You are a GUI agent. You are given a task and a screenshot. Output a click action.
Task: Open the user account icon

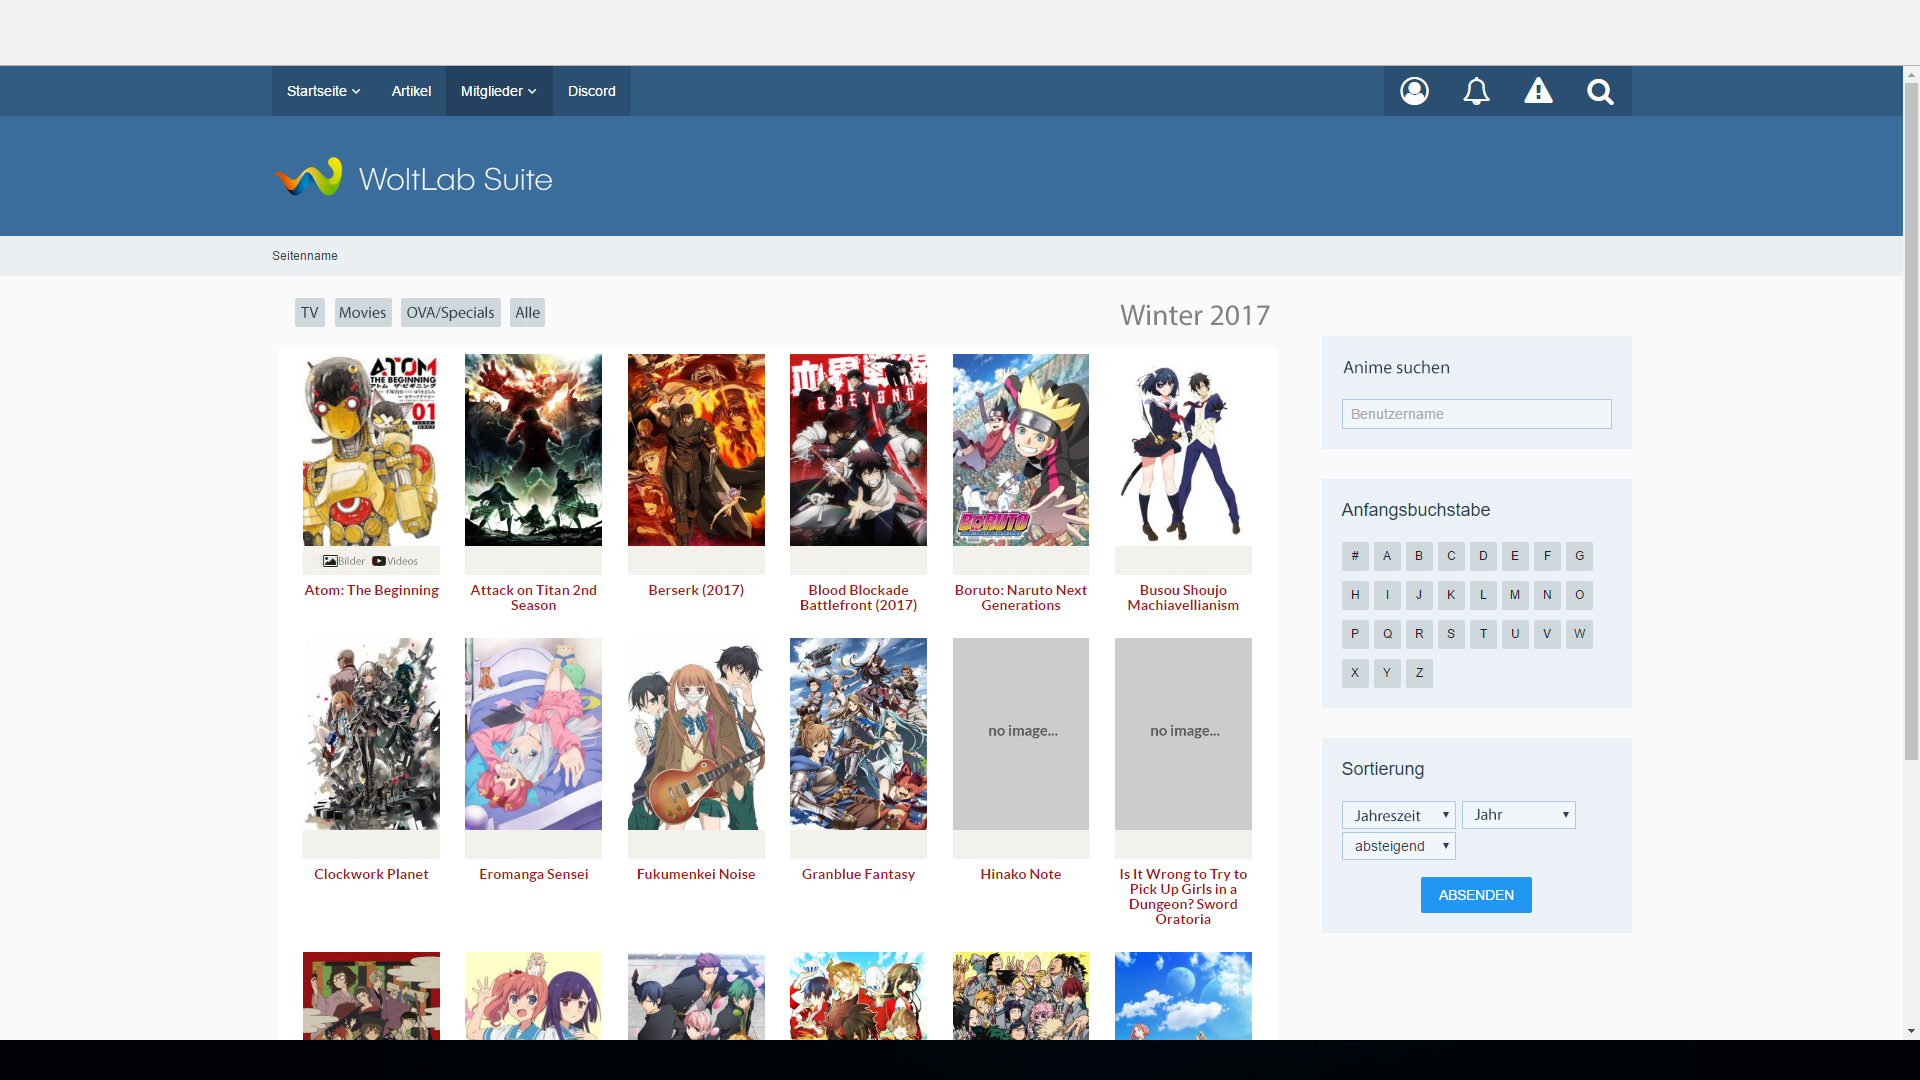1414,91
